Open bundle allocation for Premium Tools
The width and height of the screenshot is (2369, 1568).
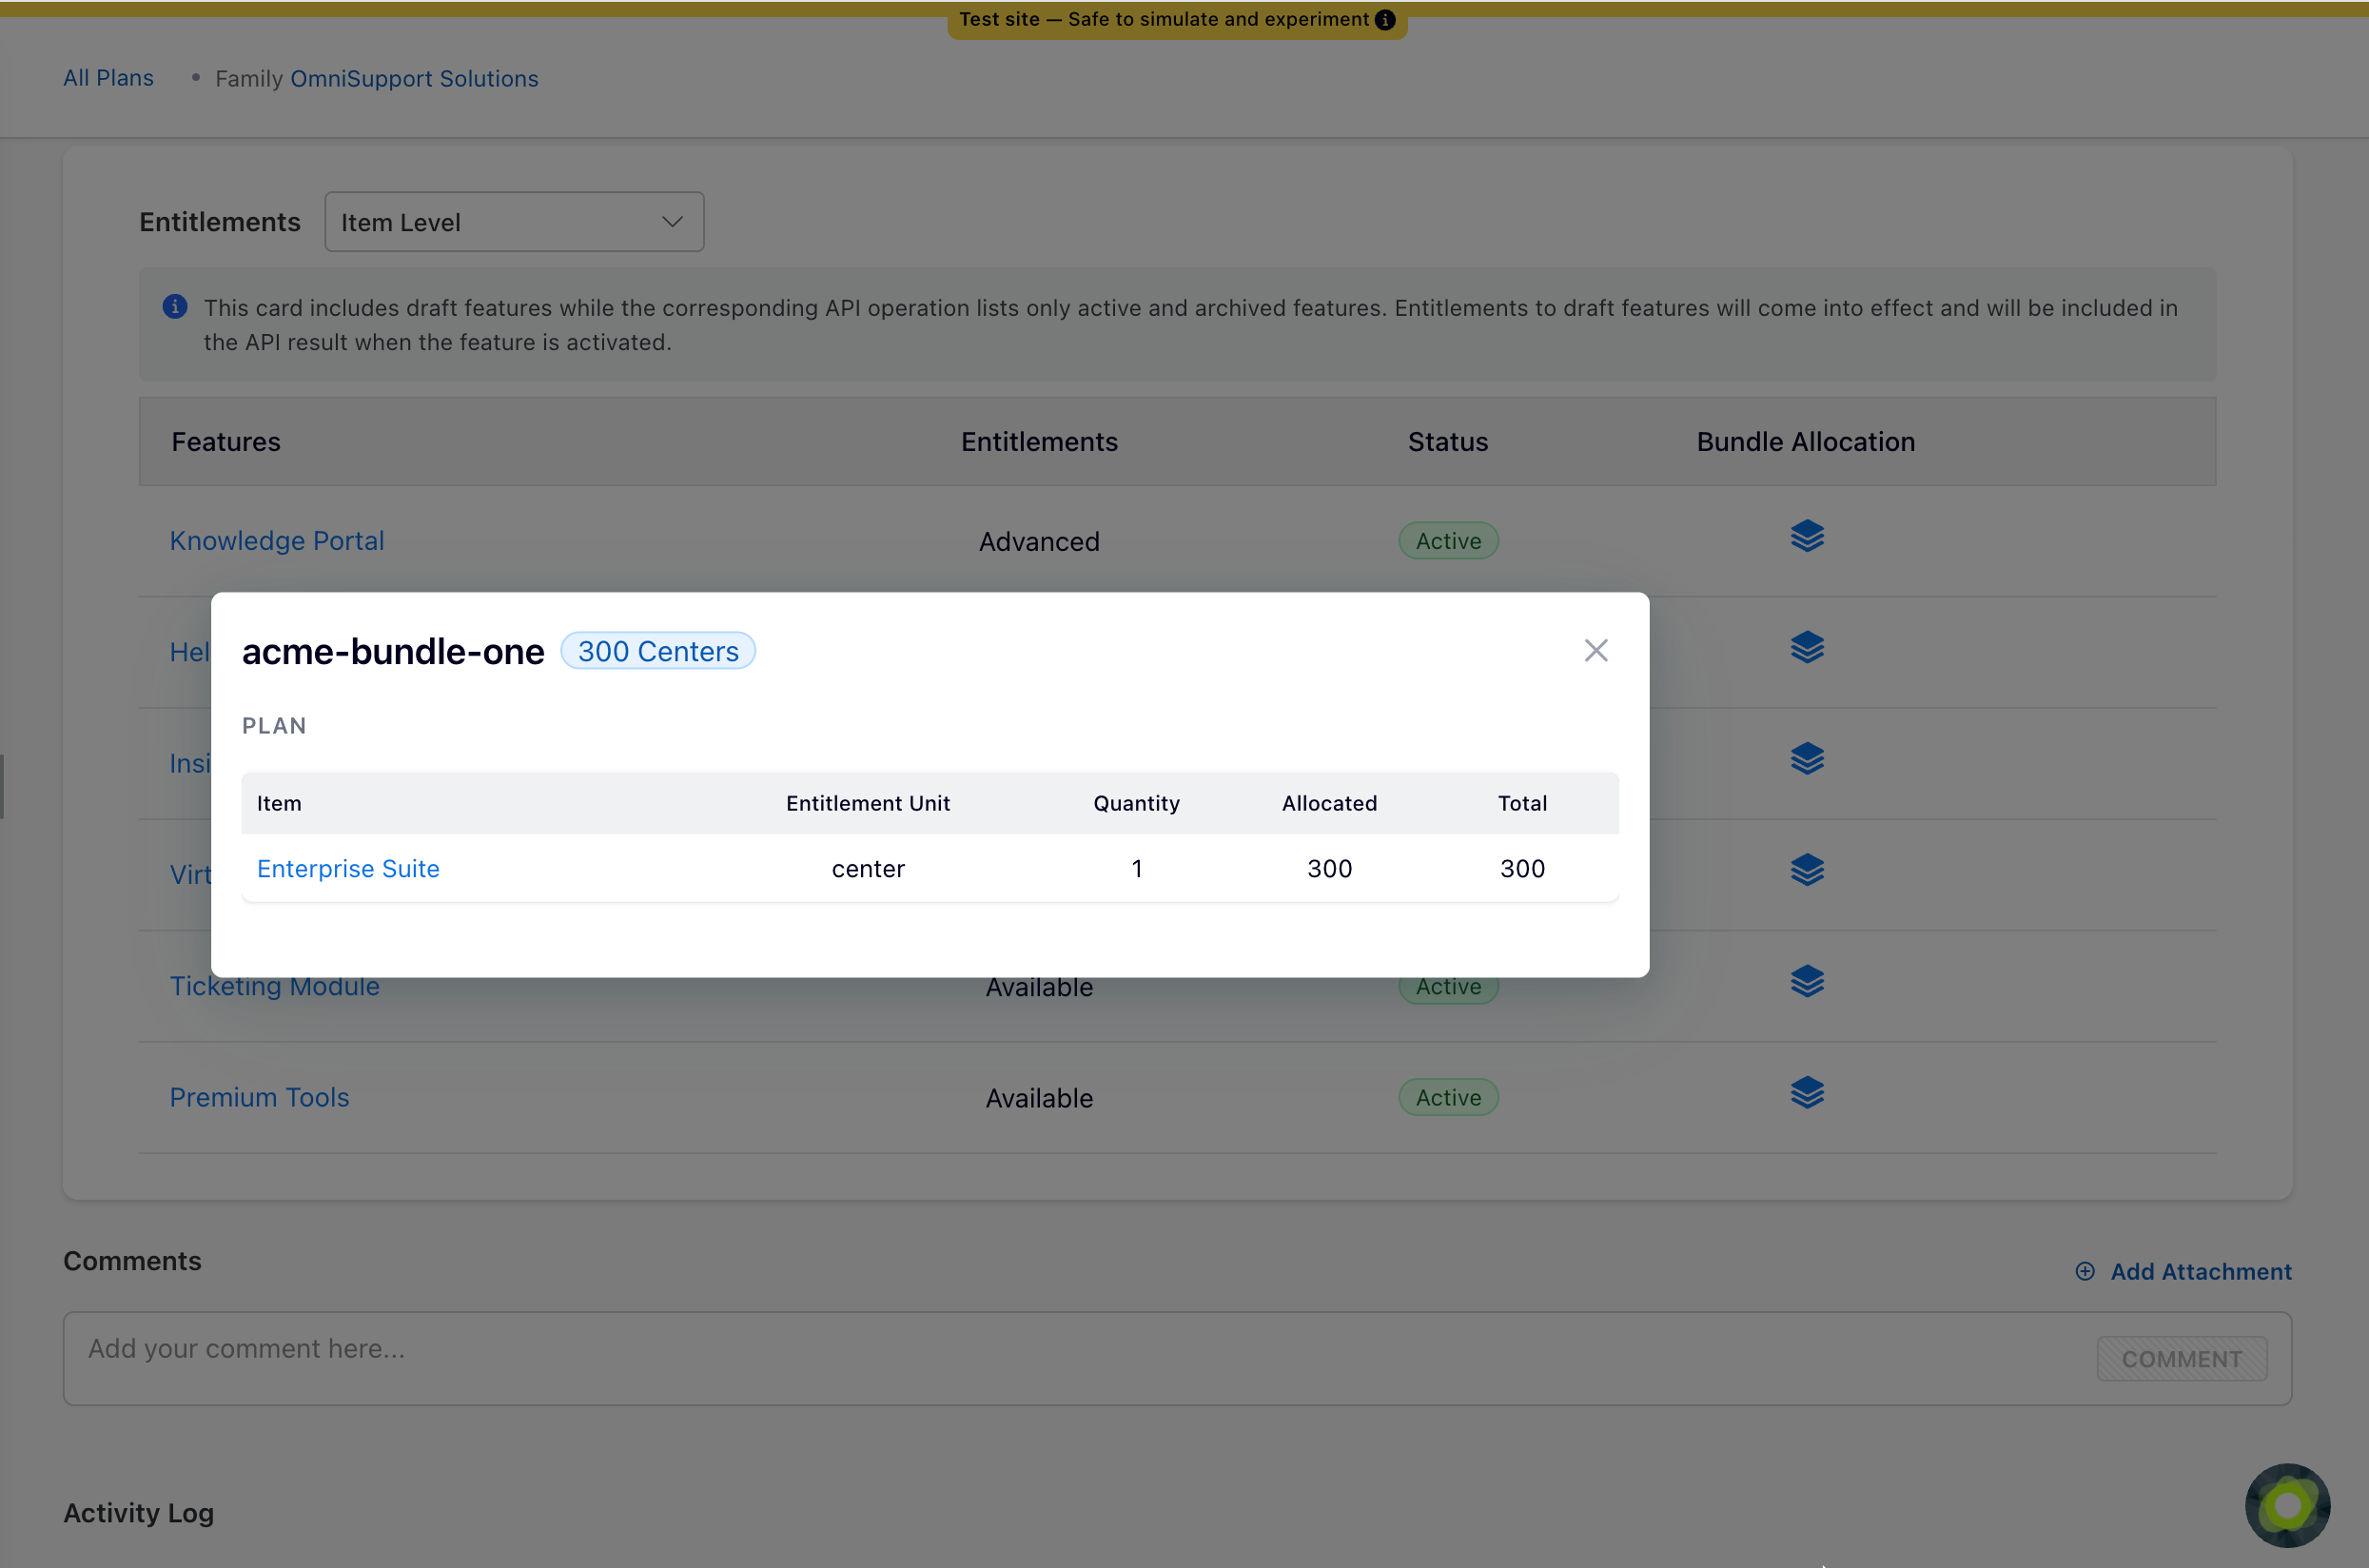[1806, 1093]
